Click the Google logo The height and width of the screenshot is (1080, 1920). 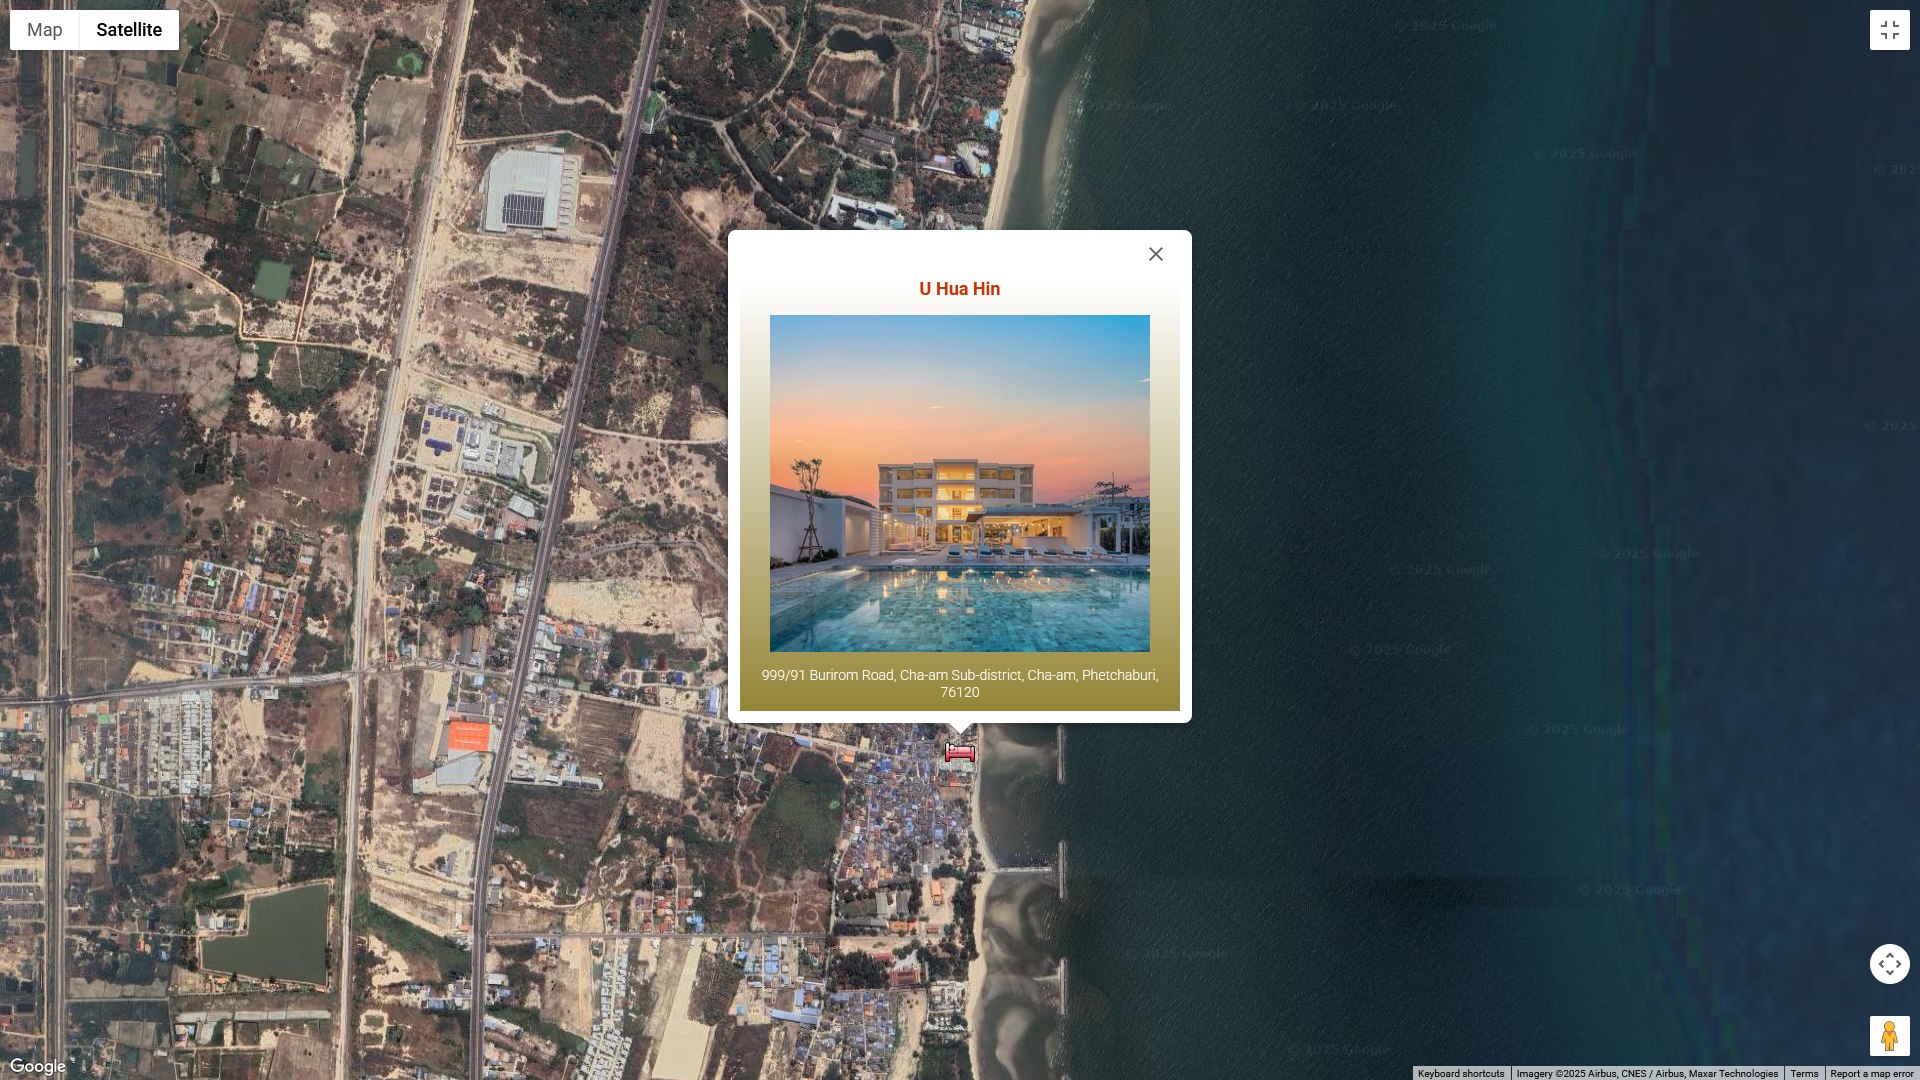(x=38, y=1066)
